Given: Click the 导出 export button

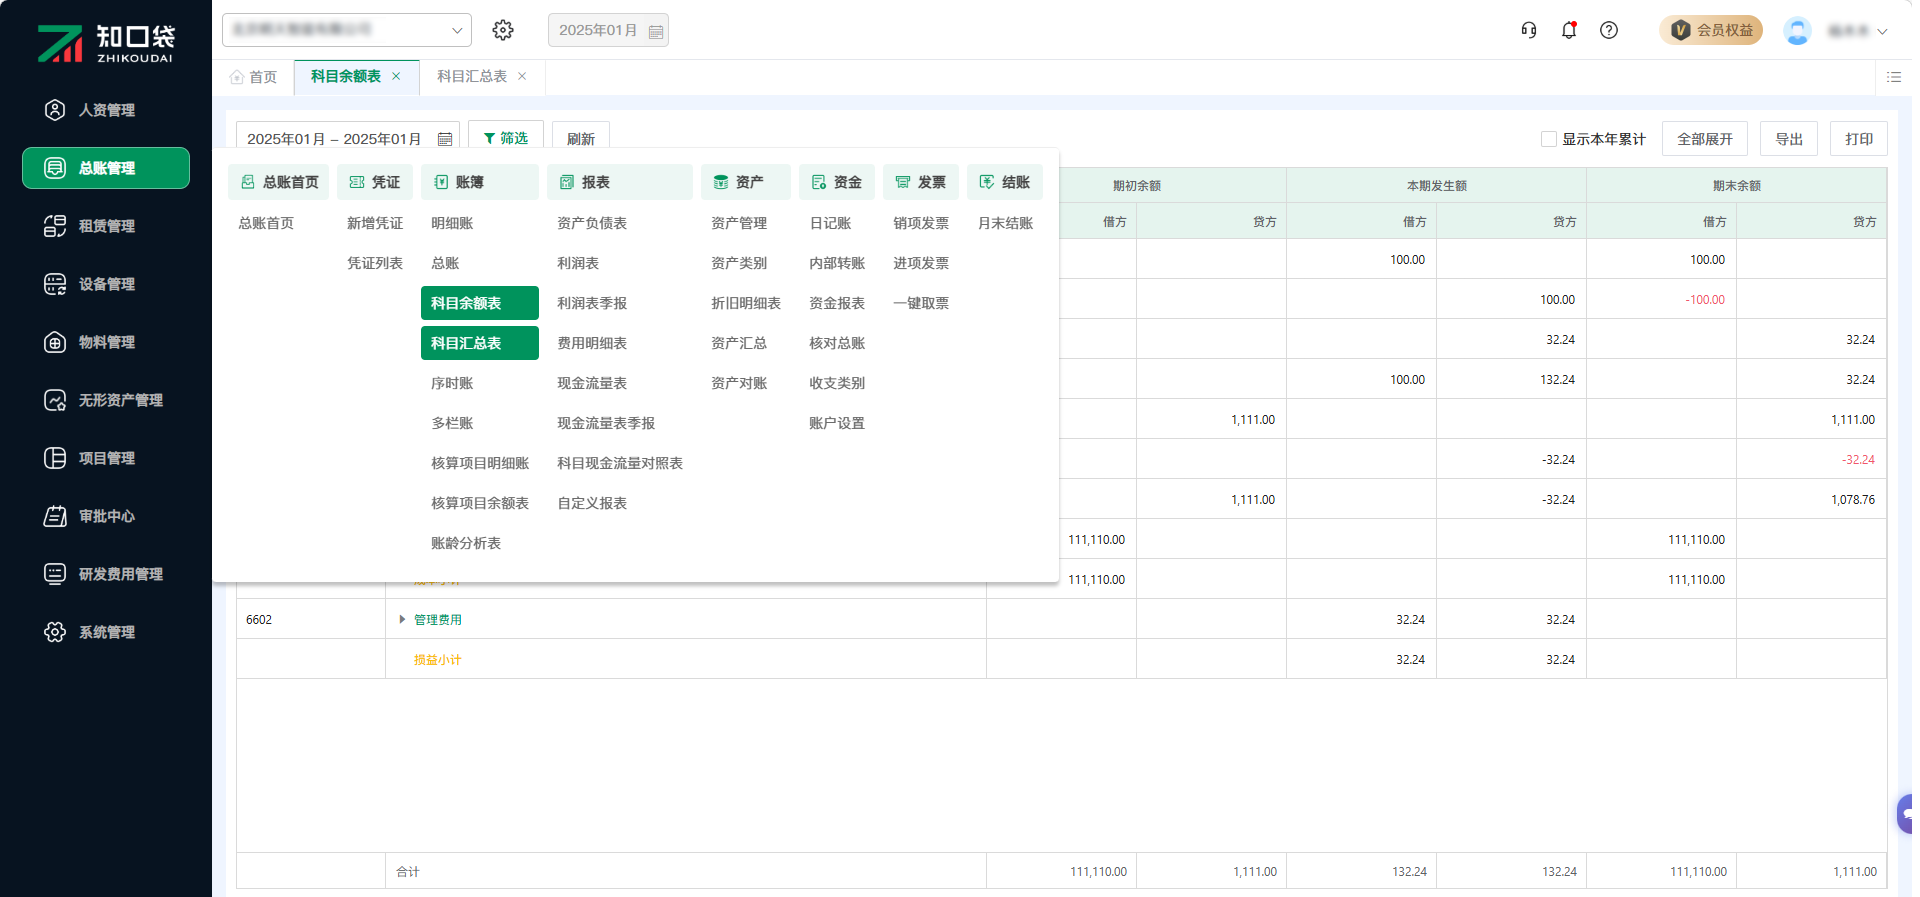Looking at the screenshot, I should coord(1789,139).
